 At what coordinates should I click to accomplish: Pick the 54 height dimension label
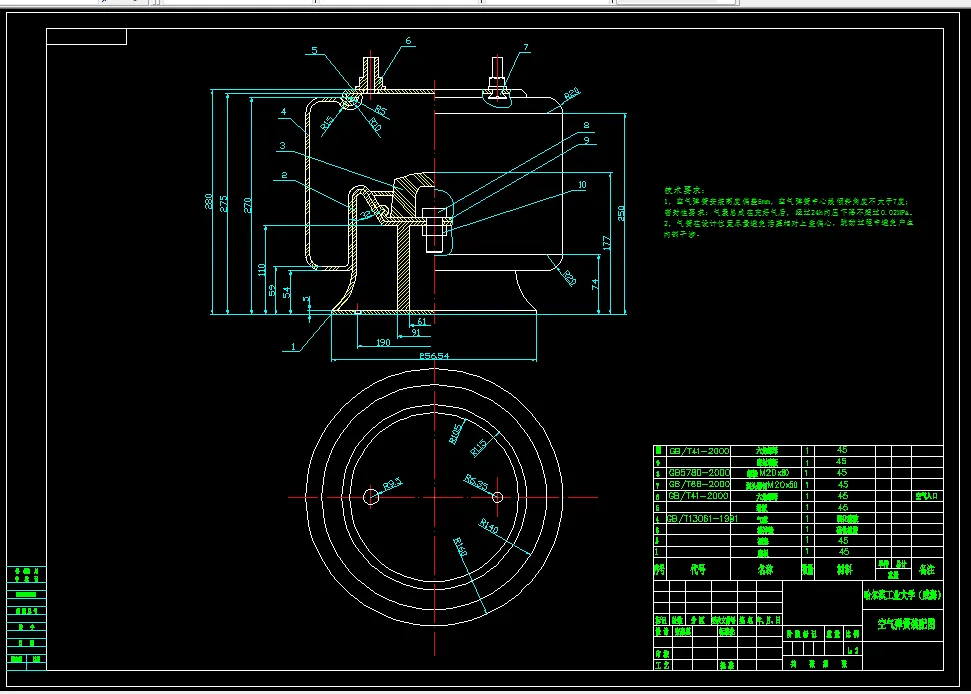286,292
